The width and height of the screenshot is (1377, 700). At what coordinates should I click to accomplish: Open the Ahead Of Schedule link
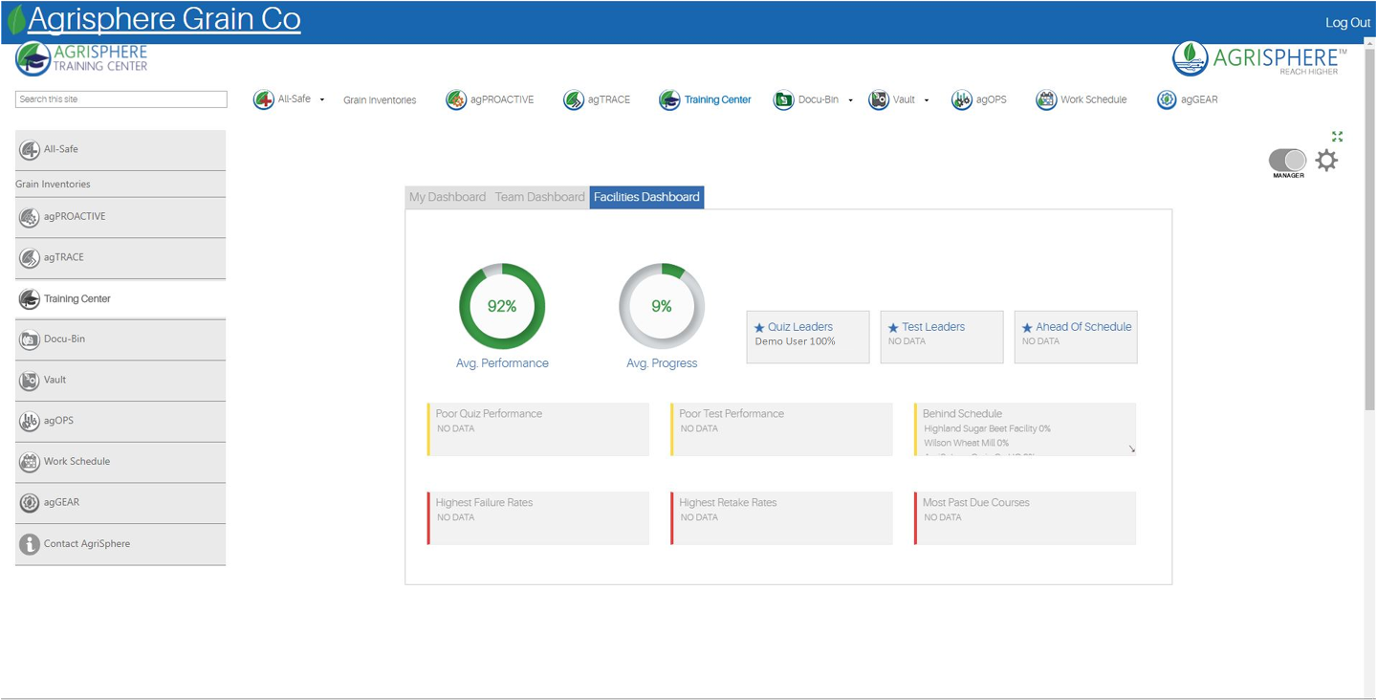[1084, 327]
